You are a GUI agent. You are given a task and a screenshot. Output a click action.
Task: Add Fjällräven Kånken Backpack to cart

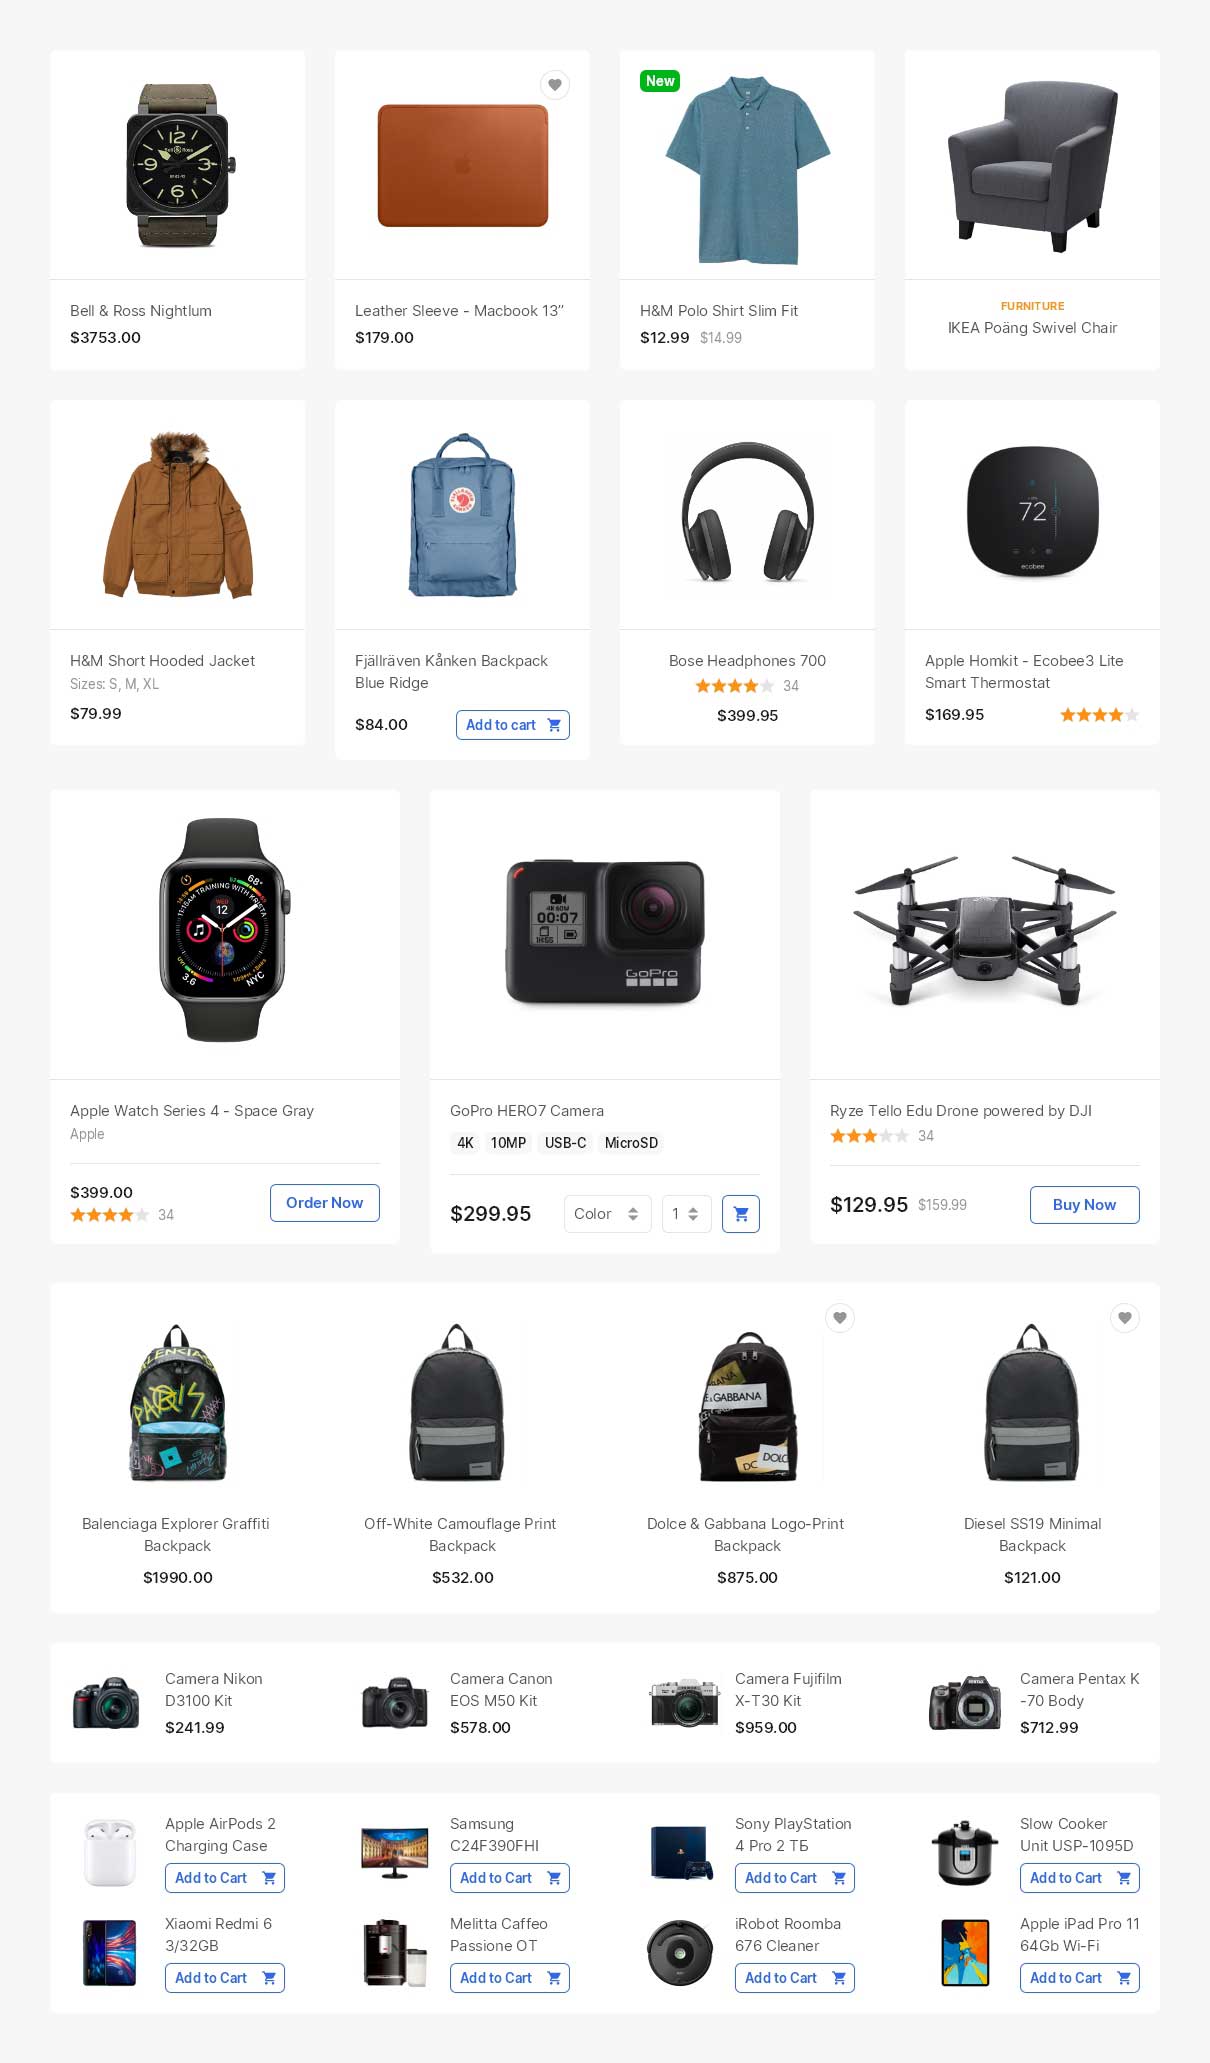pos(513,725)
